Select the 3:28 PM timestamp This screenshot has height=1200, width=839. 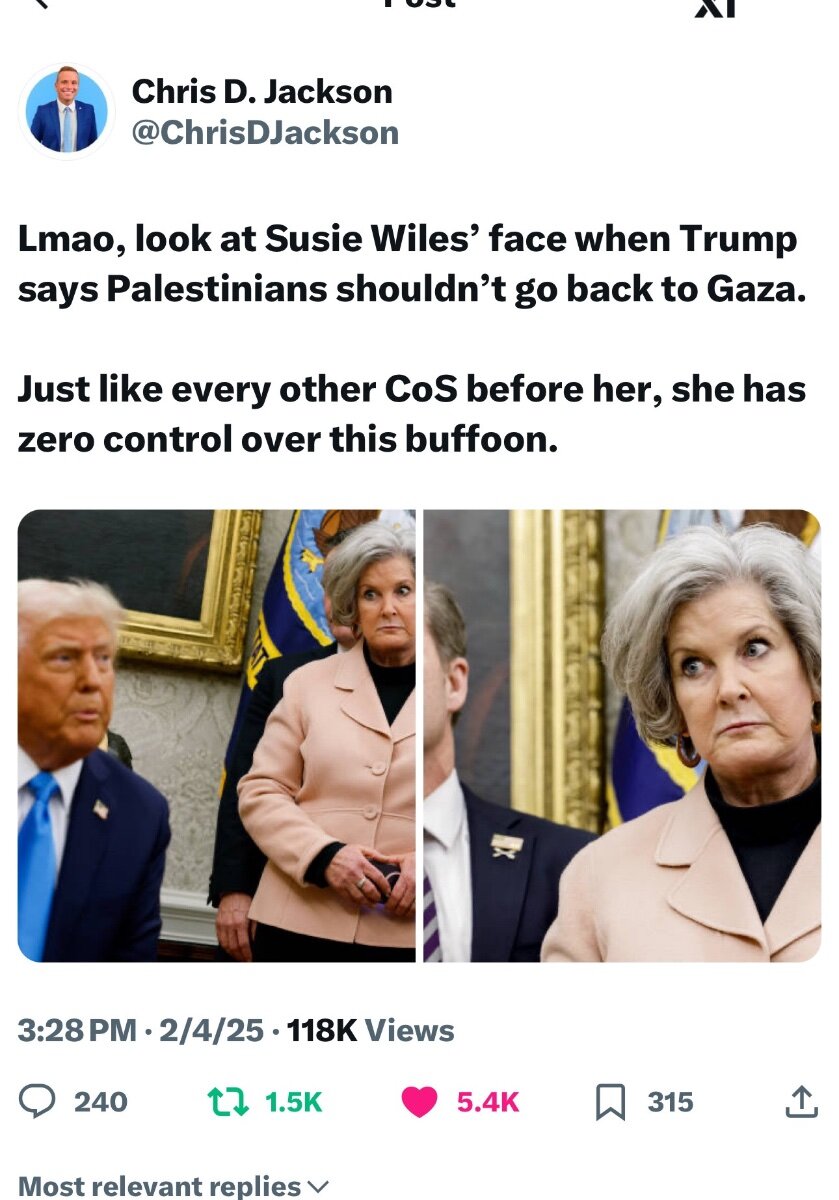pyautogui.click(x=77, y=1030)
